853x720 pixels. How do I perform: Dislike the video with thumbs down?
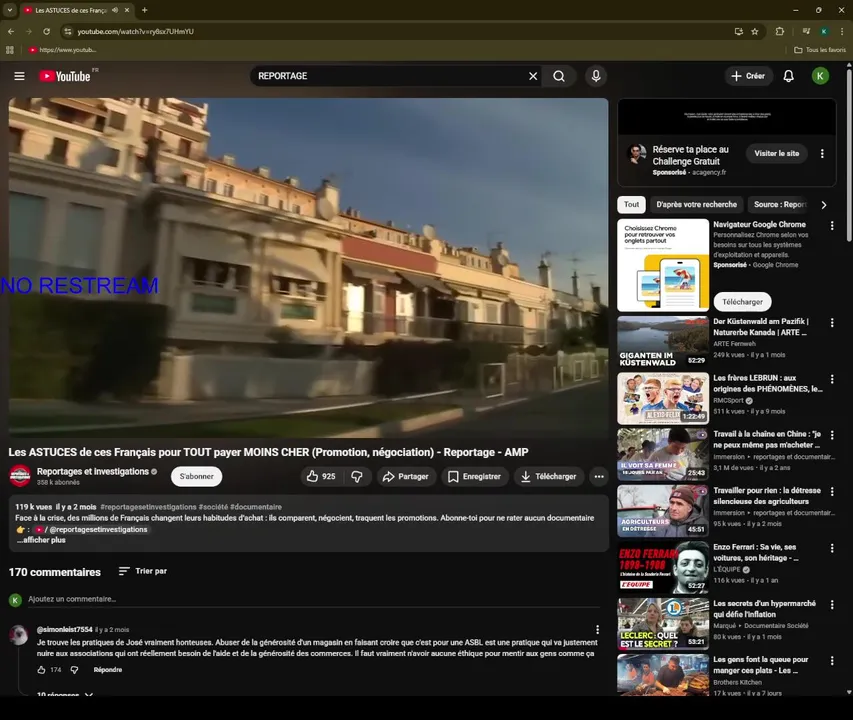click(357, 476)
